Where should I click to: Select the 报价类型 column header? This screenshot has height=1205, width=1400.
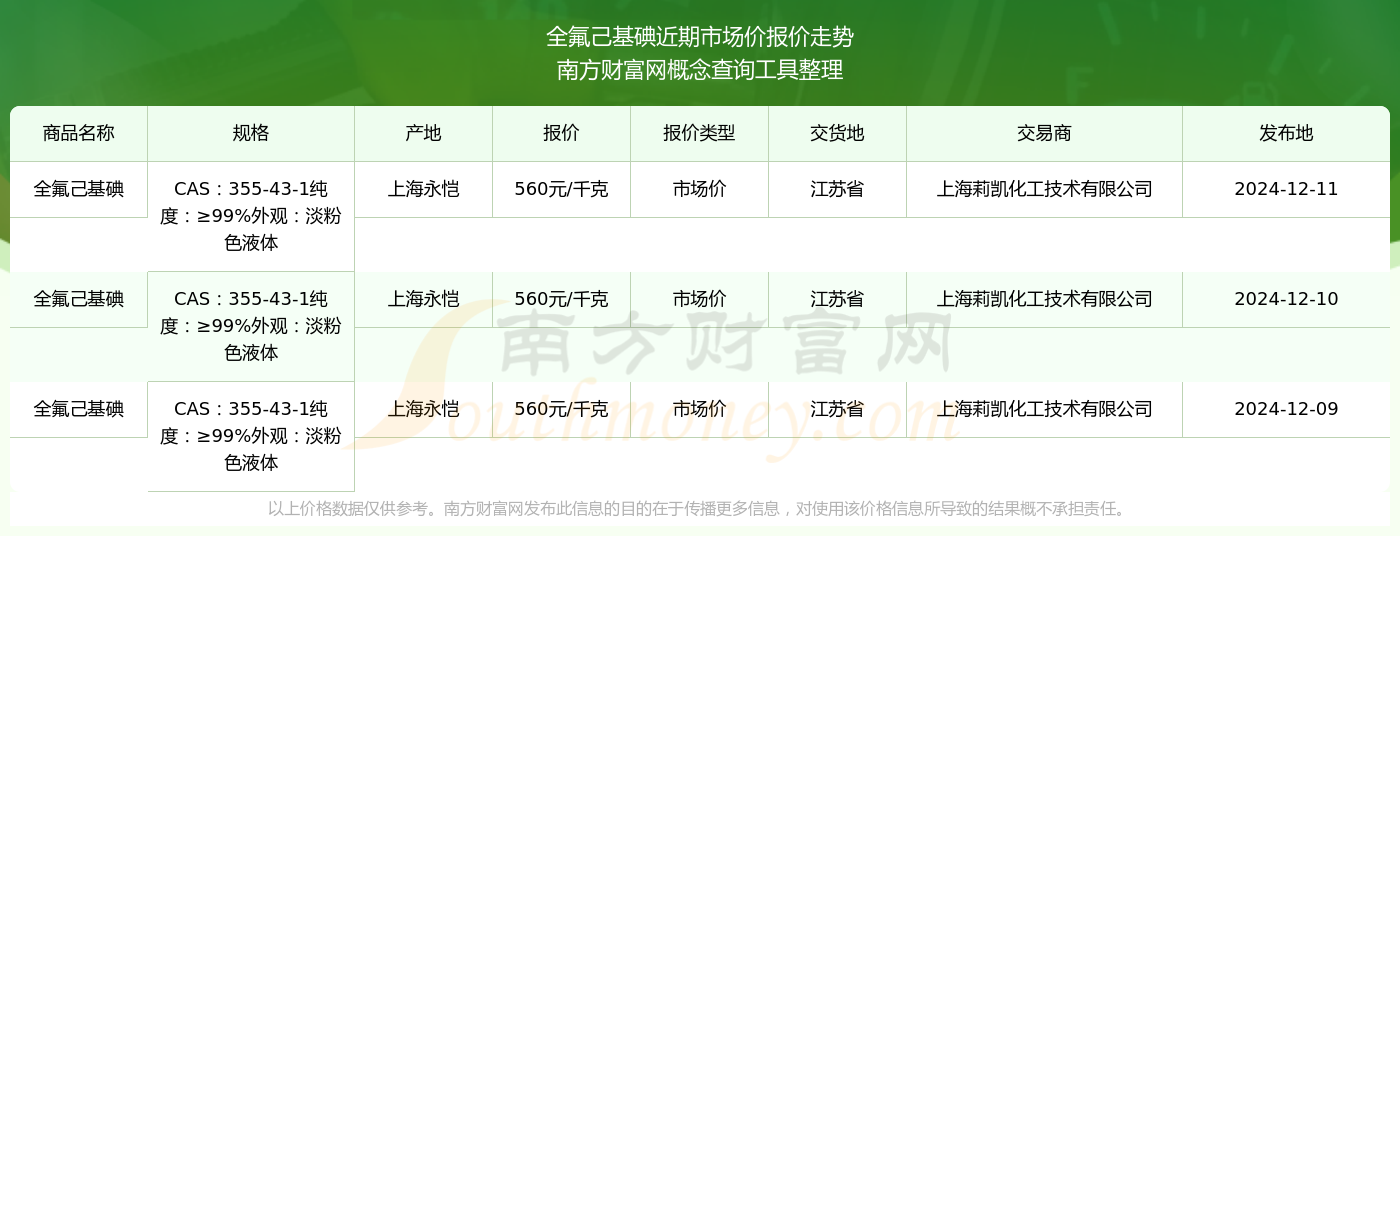click(x=700, y=133)
